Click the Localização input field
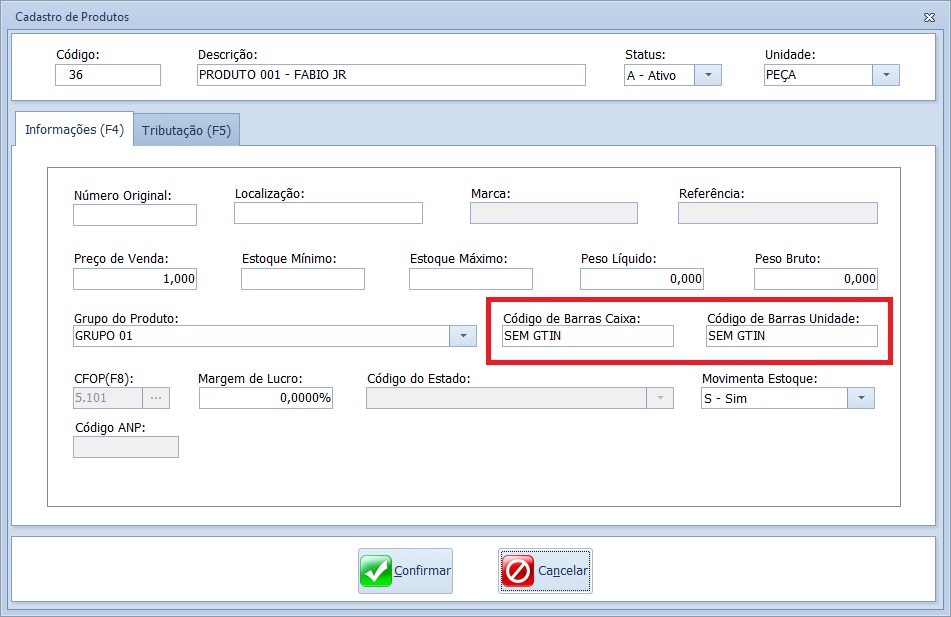Image resolution: width=951 pixels, height=617 pixels. 328,213
